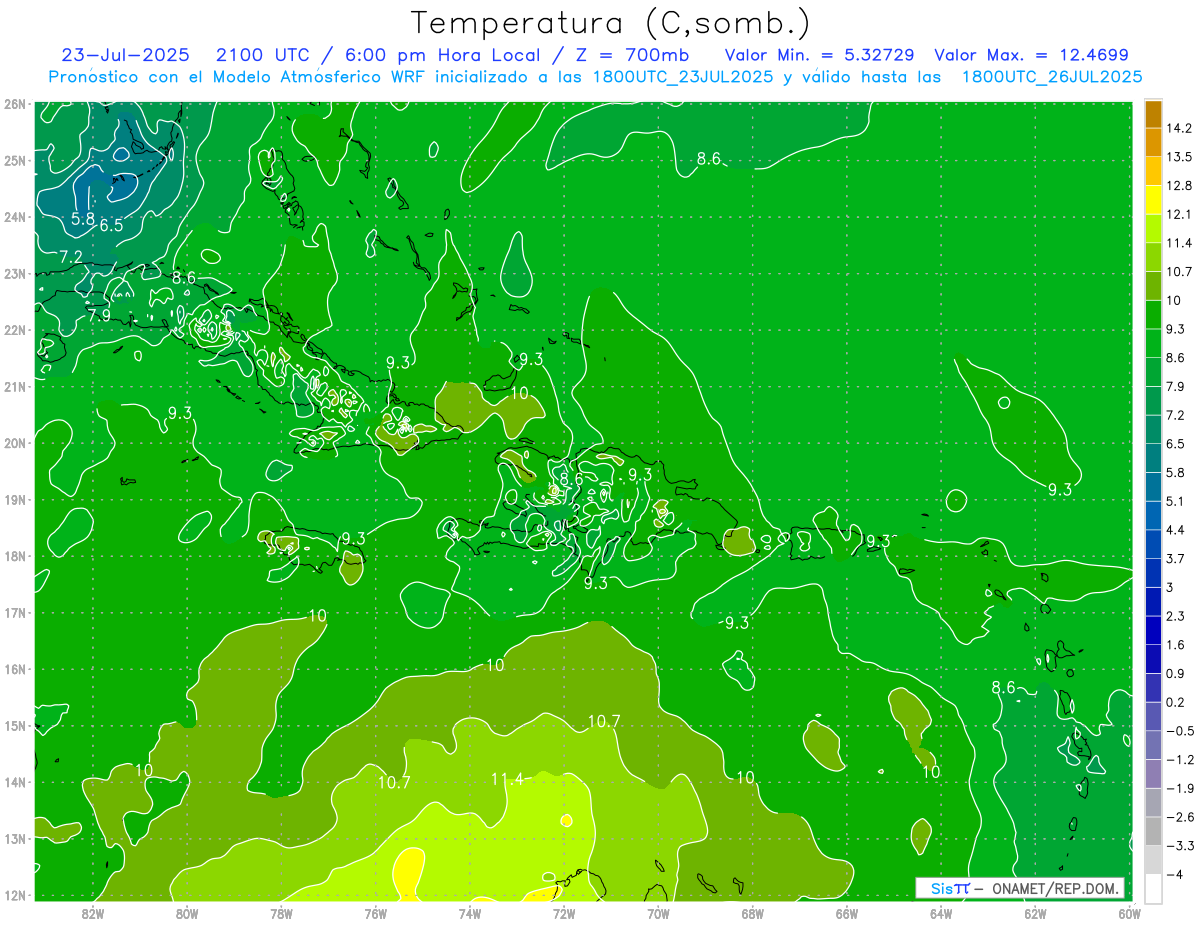Click the '7.9' contour label on the map

(99, 315)
